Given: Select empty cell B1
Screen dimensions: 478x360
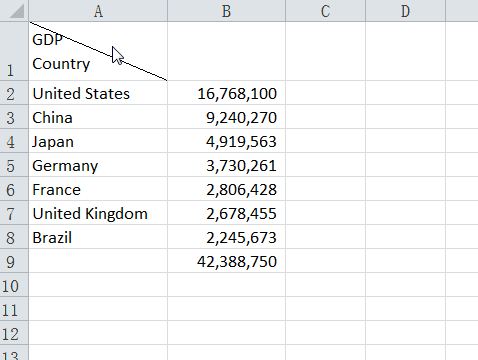Looking at the screenshot, I should (x=226, y=51).
